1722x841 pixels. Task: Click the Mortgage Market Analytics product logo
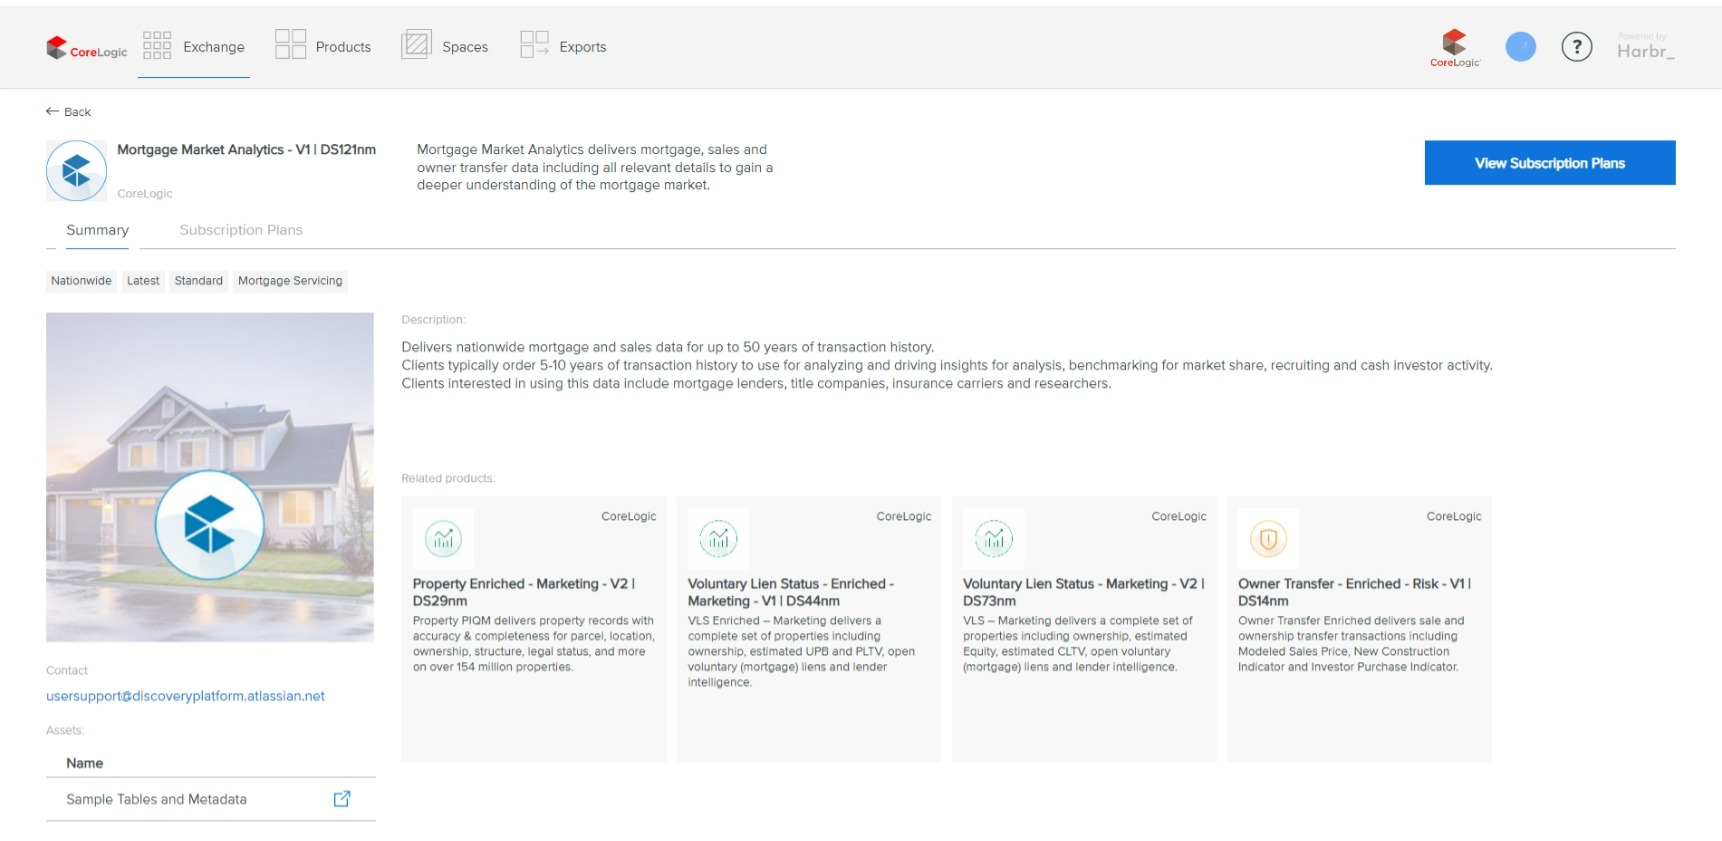click(x=76, y=171)
